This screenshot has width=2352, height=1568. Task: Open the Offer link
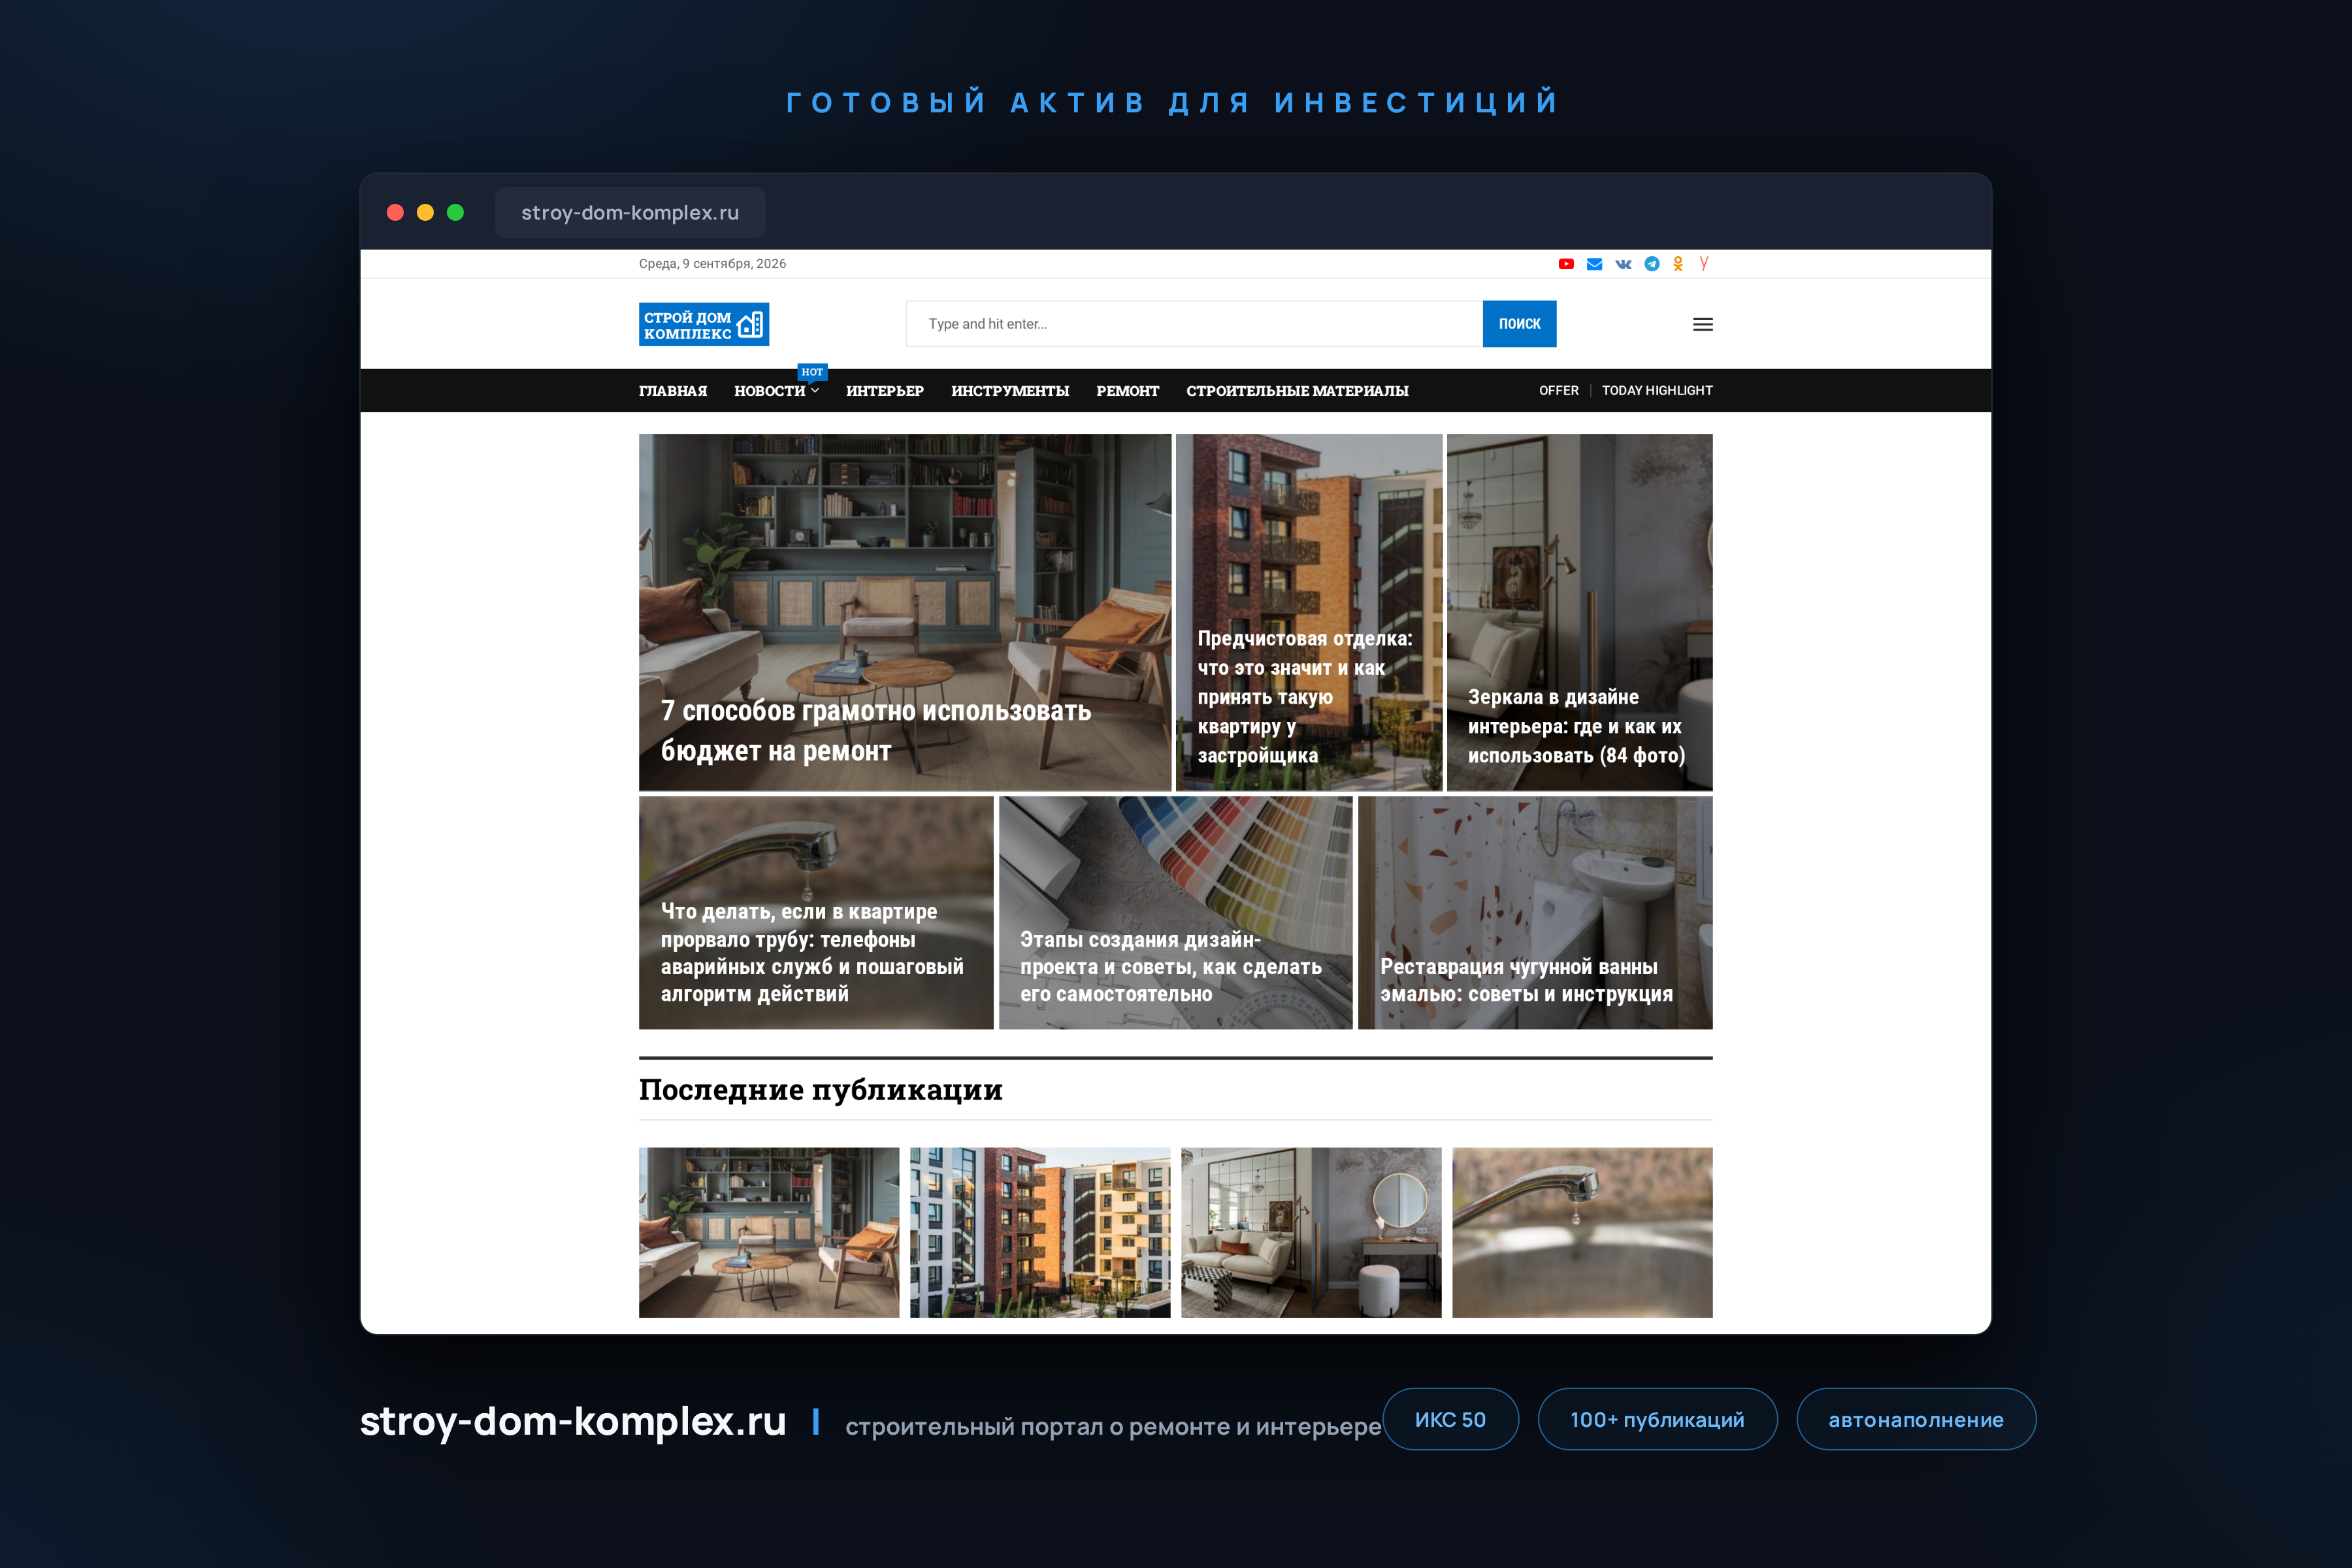[x=1559, y=391]
